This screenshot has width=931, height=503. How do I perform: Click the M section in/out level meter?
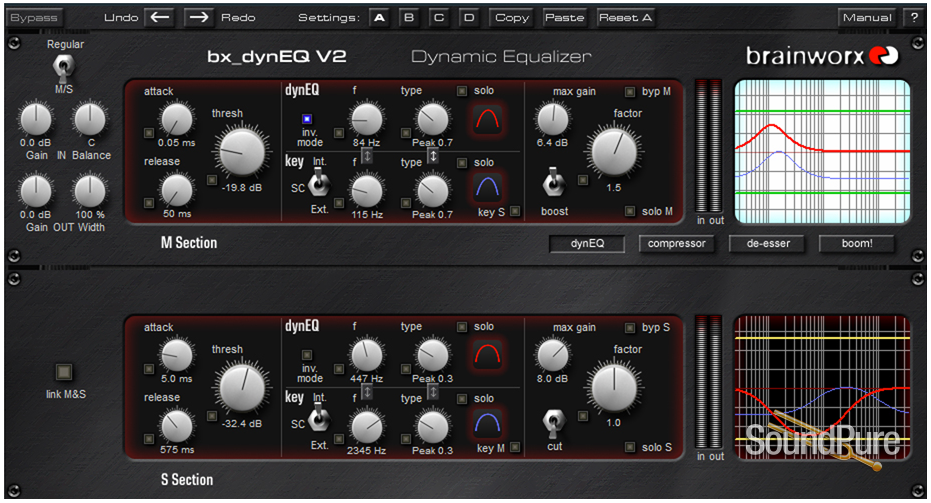(x=709, y=145)
